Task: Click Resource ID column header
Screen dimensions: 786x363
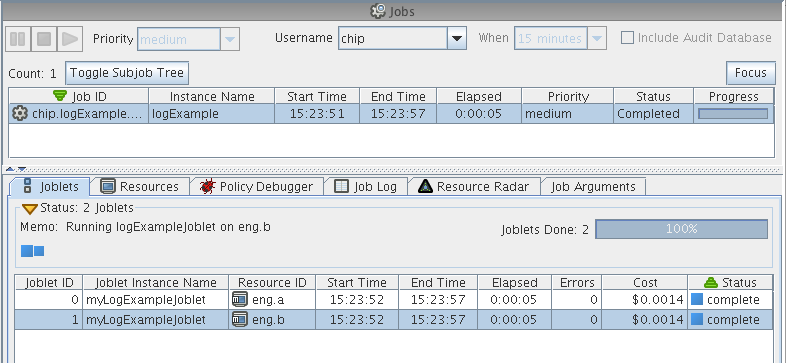Action: pyautogui.click(x=272, y=282)
